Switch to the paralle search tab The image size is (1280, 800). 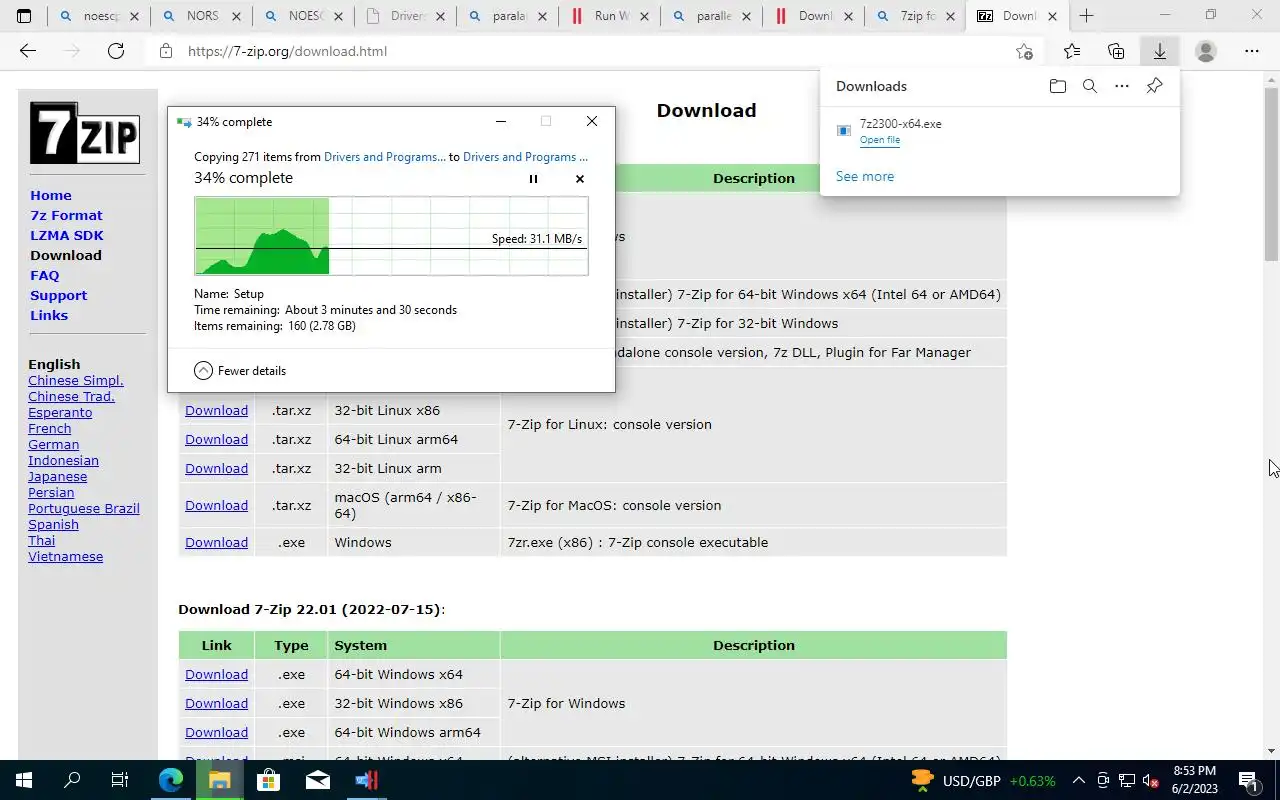coord(711,16)
